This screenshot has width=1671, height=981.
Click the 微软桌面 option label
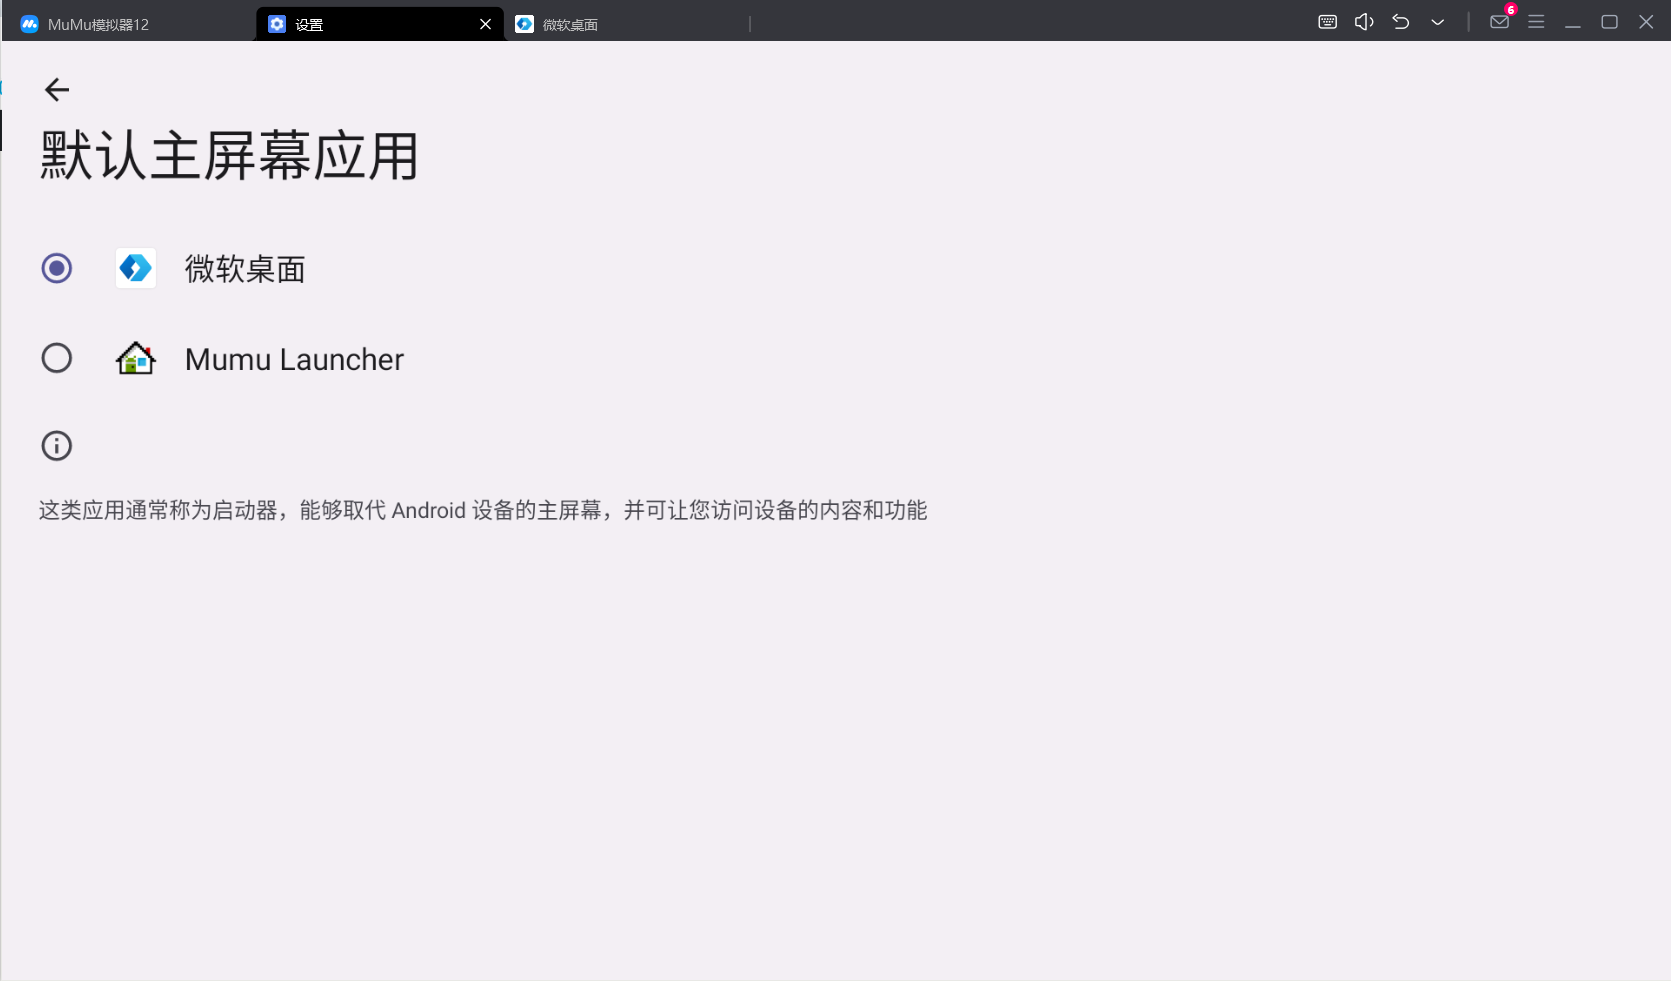pos(245,269)
